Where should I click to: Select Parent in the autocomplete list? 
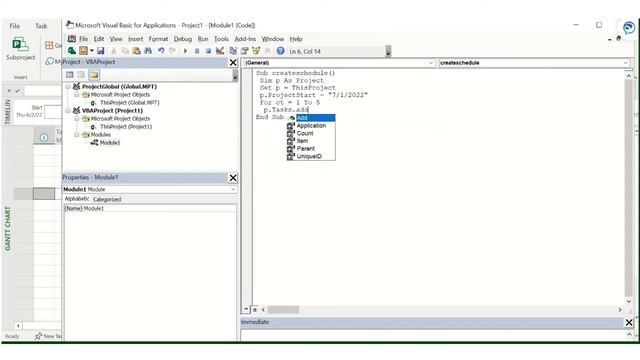coord(311,149)
